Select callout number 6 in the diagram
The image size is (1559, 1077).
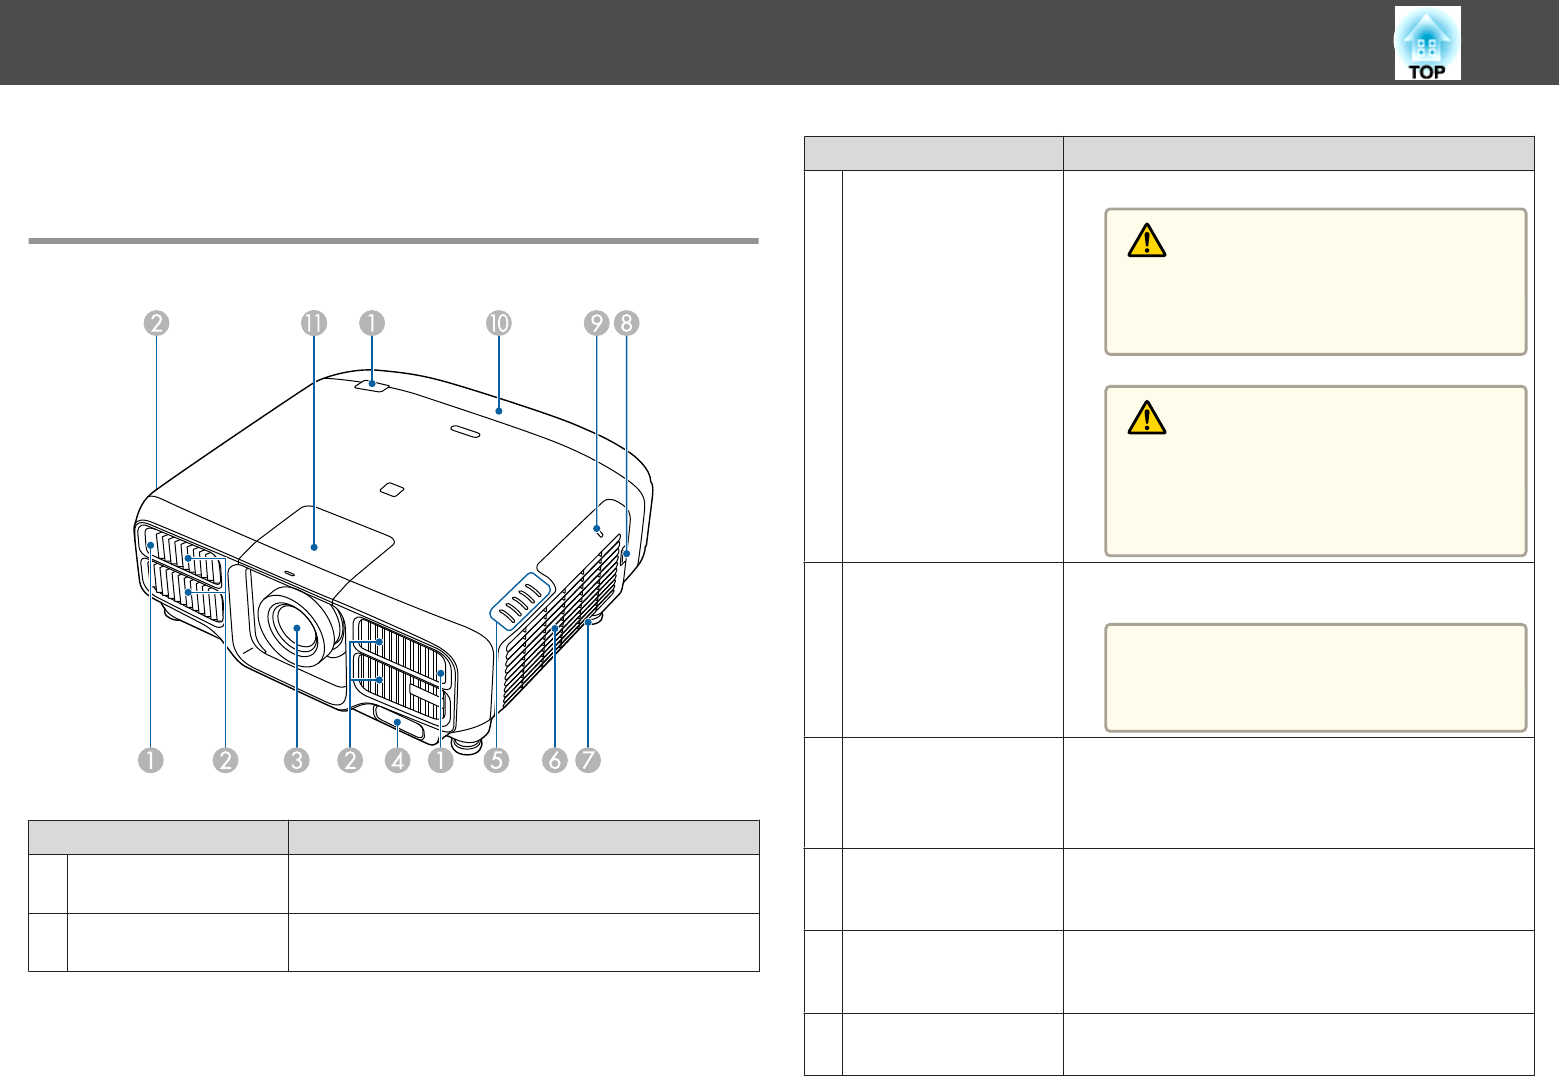pyautogui.click(x=554, y=760)
